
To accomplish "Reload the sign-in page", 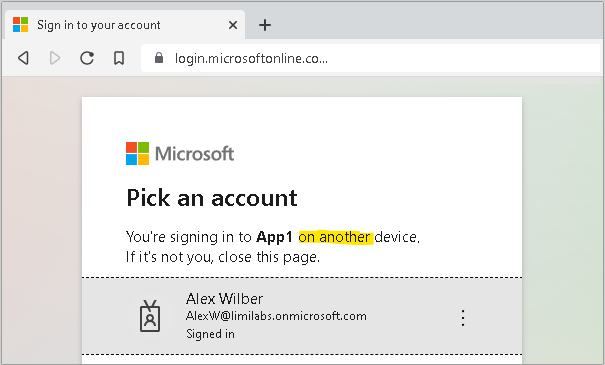I will [x=87, y=58].
